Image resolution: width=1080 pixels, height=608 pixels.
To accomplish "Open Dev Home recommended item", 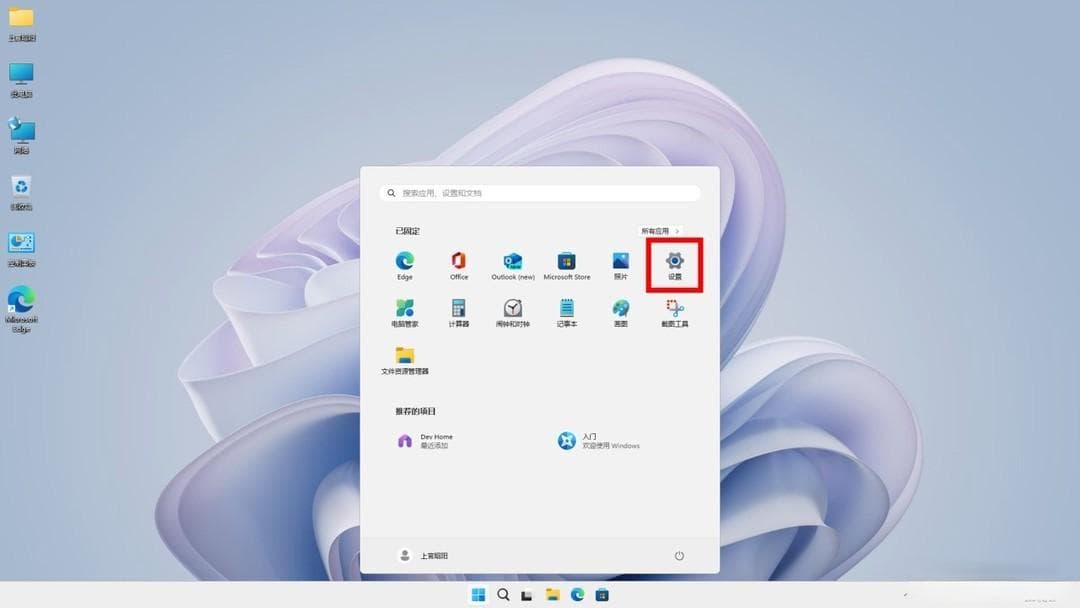I will click(x=426, y=441).
